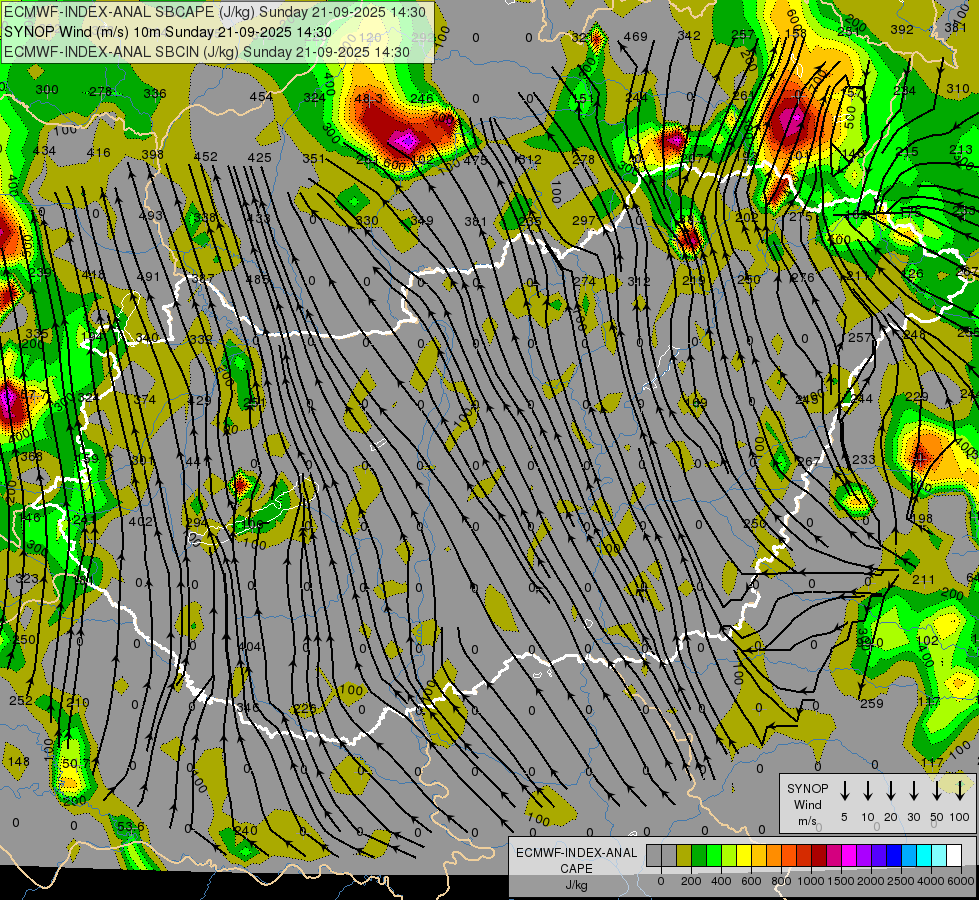Click the map value 454
Viewport: 979px width, 900px height.
pyautogui.click(x=261, y=97)
